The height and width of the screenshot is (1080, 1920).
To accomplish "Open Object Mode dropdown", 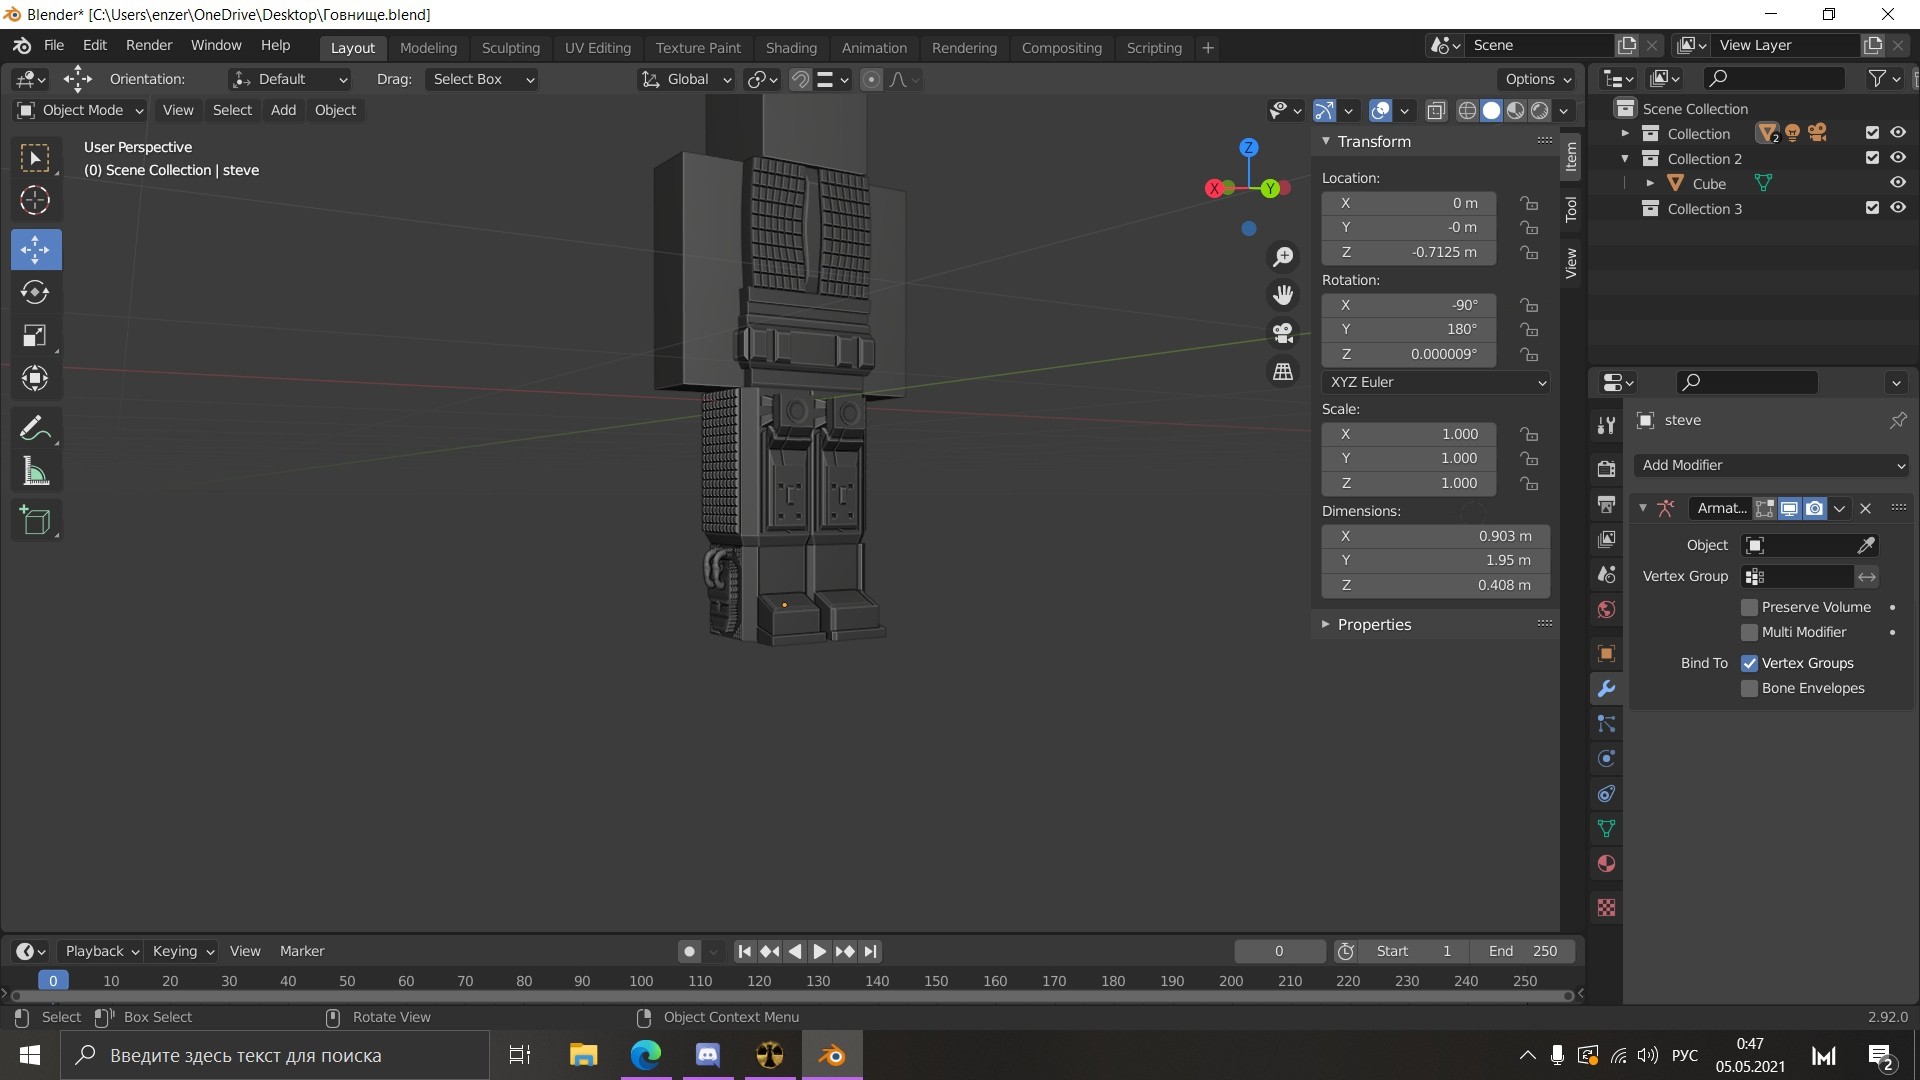I will [80, 110].
